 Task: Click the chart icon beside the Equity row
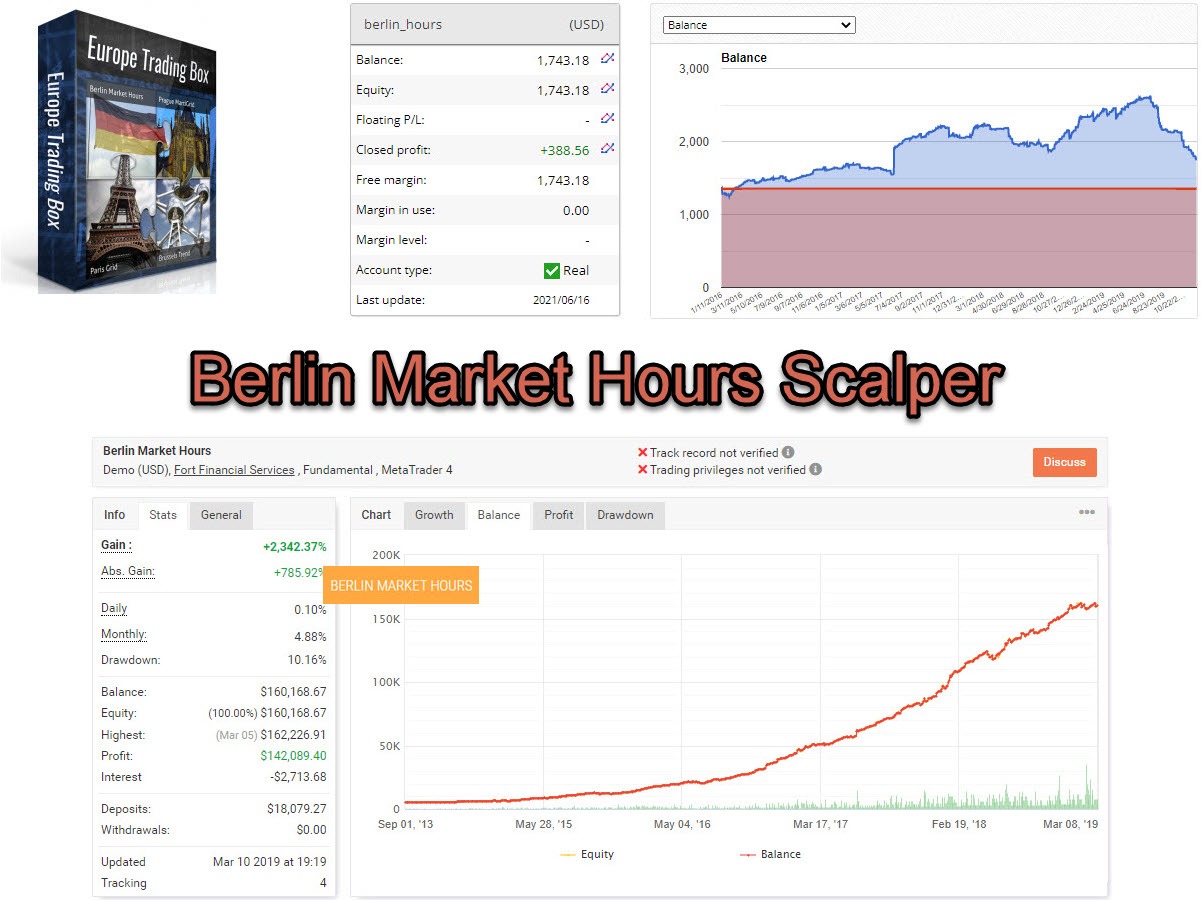click(x=607, y=89)
